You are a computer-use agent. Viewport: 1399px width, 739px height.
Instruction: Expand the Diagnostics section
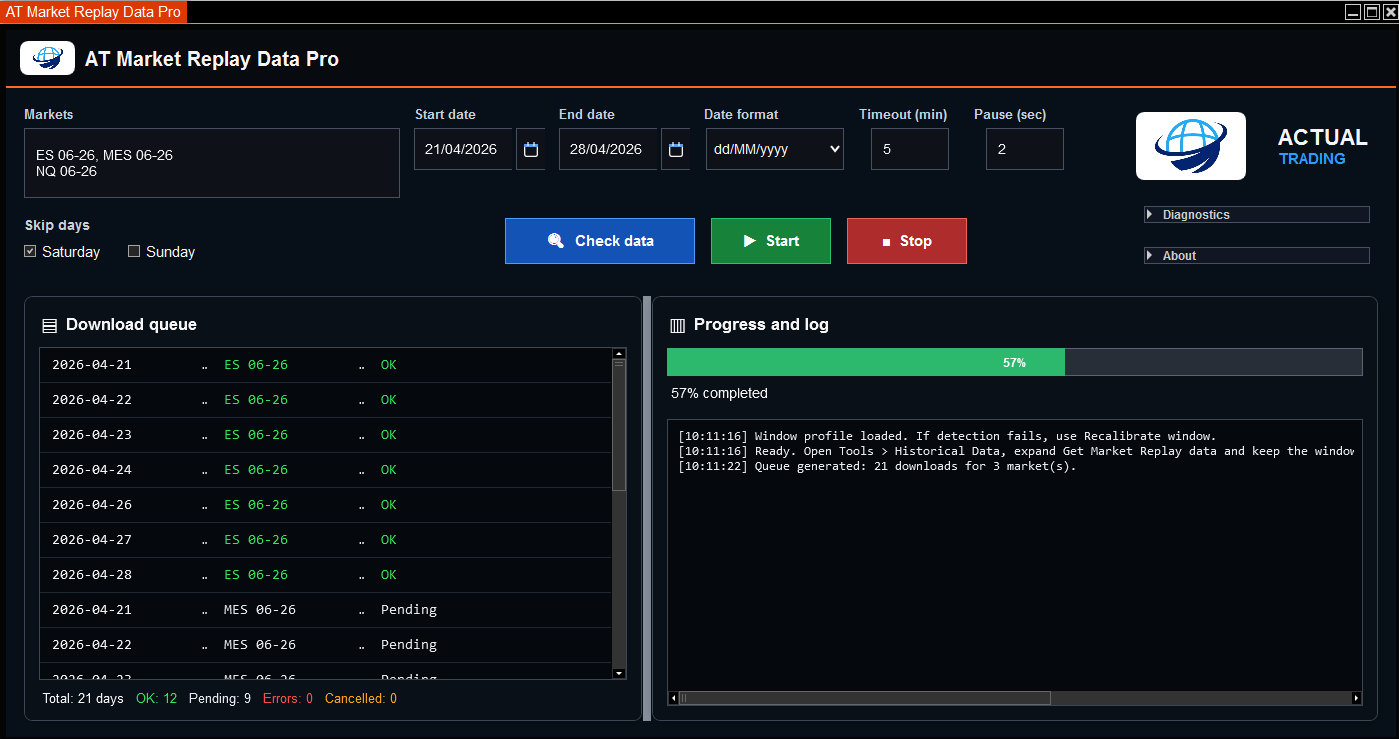1257,214
